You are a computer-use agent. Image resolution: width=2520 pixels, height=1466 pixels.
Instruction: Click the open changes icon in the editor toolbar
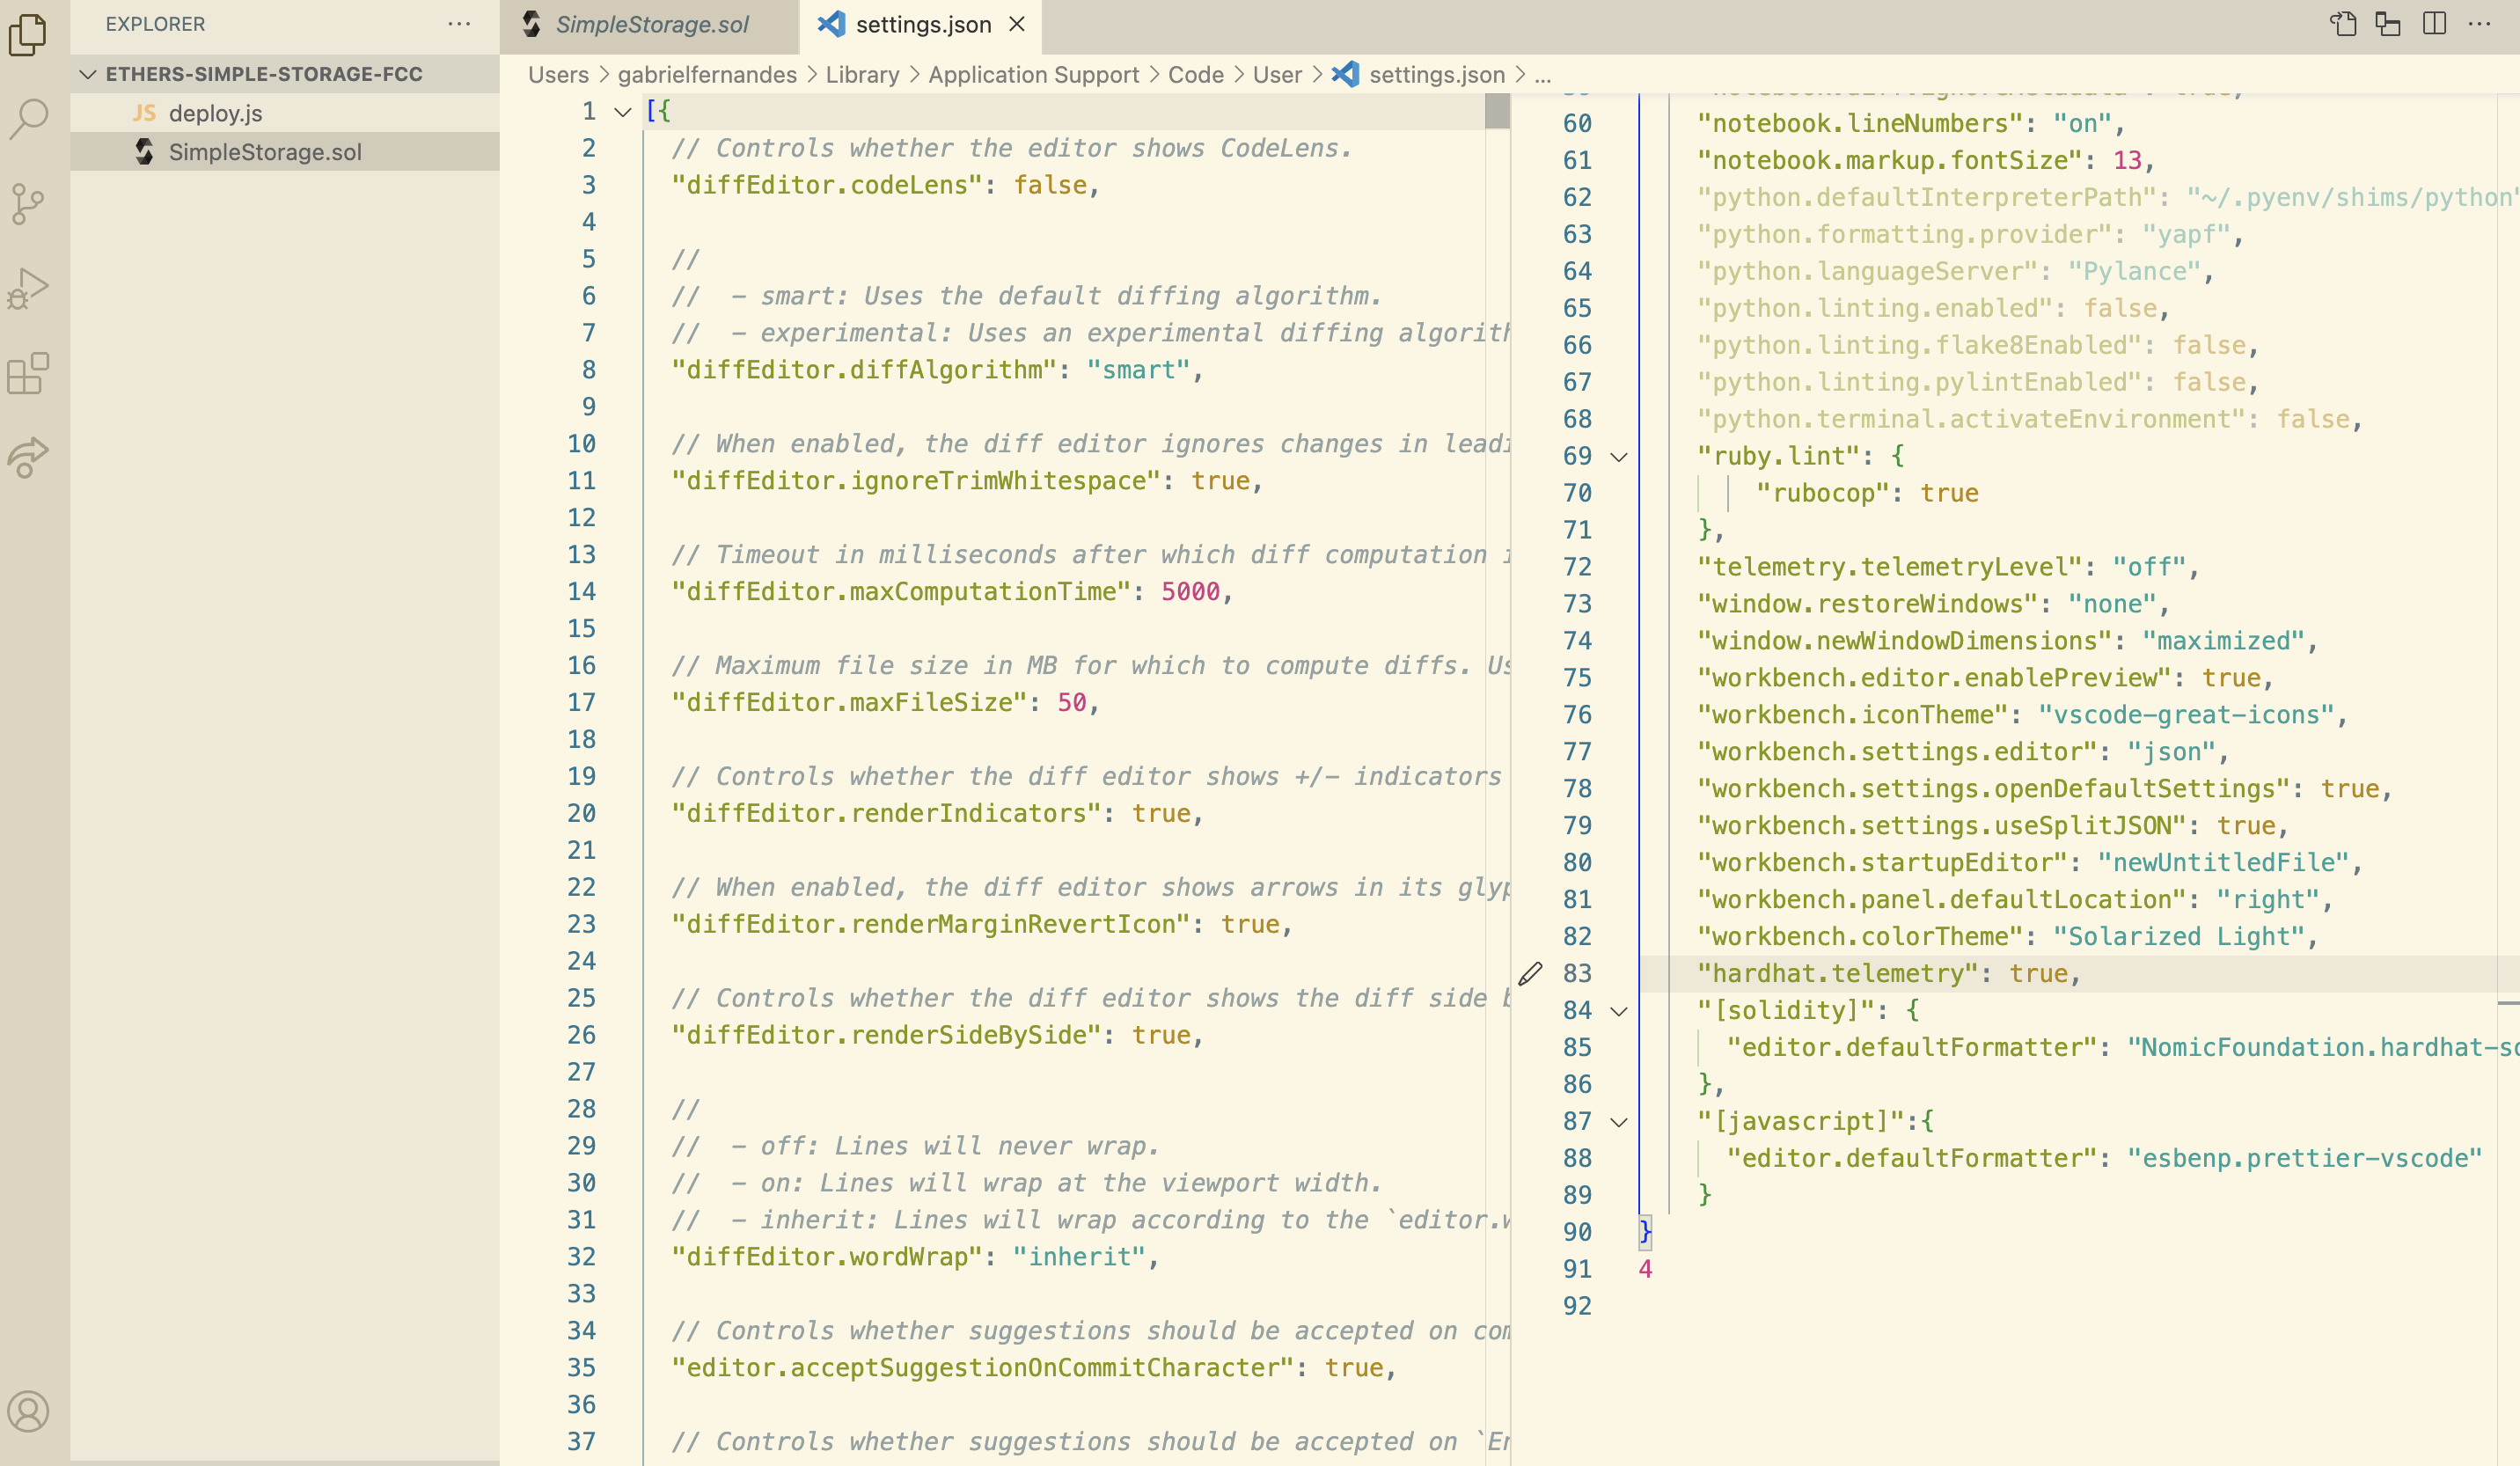tap(2388, 24)
